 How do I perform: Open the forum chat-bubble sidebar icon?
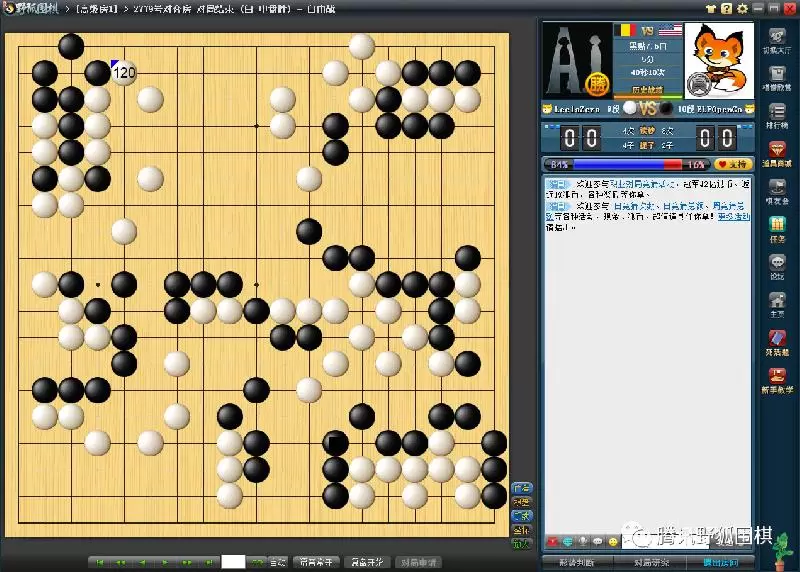click(779, 267)
